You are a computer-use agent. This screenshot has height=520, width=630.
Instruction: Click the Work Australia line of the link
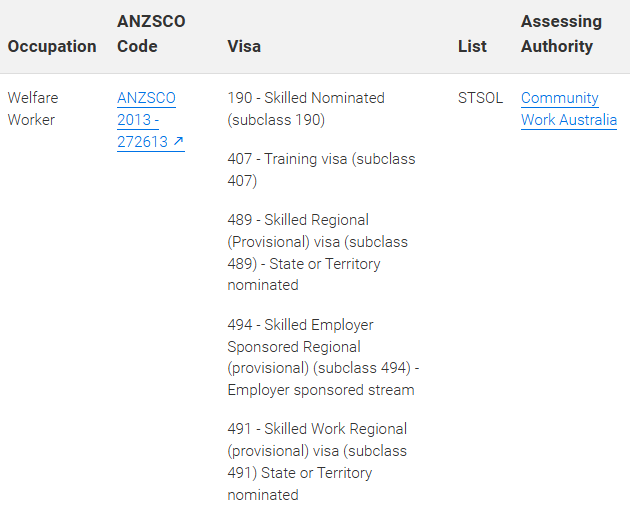coord(568,120)
